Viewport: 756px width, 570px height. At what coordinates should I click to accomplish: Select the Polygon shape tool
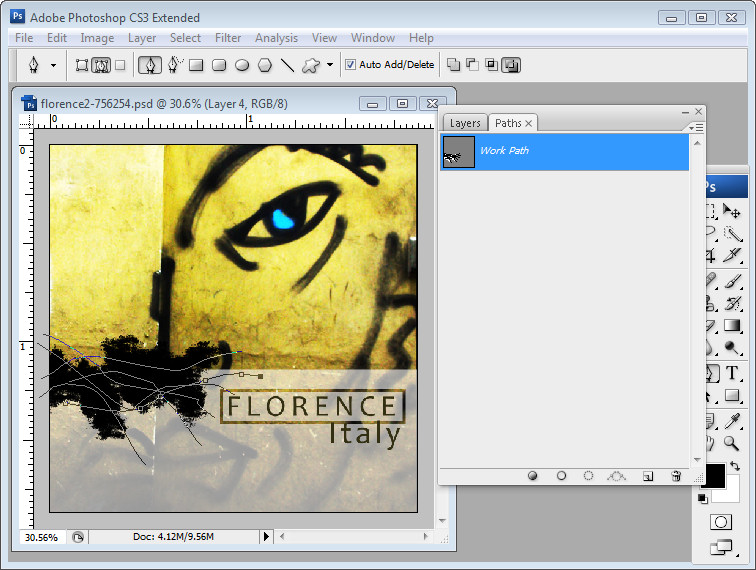[x=265, y=65]
